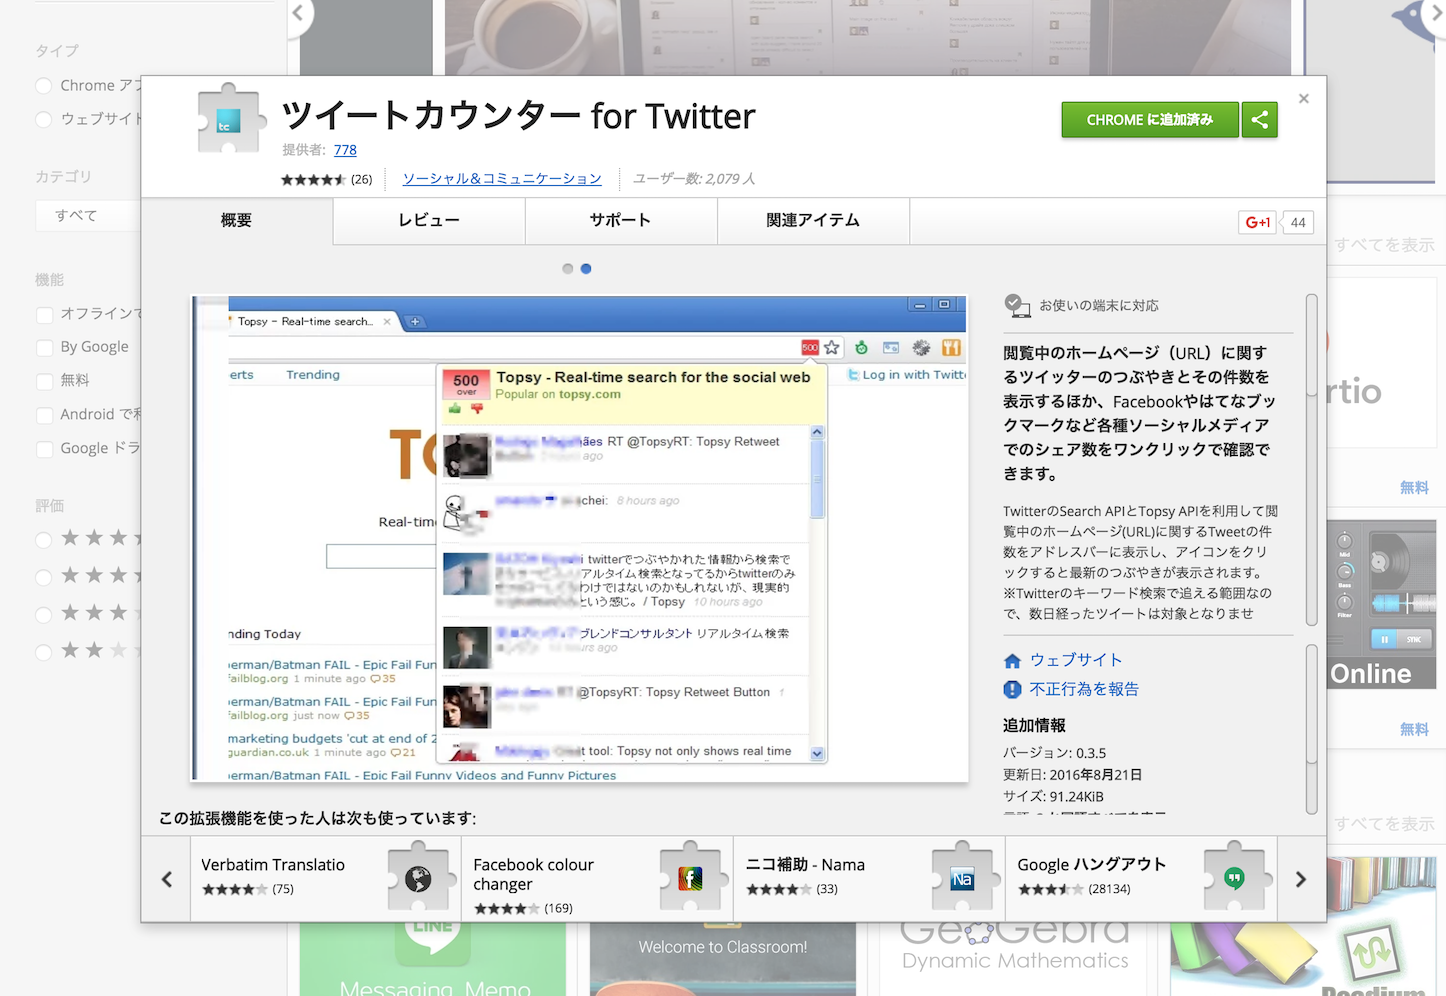Click the CHROME に追加済み button
This screenshot has height=996, width=1446.
pos(1150,120)
